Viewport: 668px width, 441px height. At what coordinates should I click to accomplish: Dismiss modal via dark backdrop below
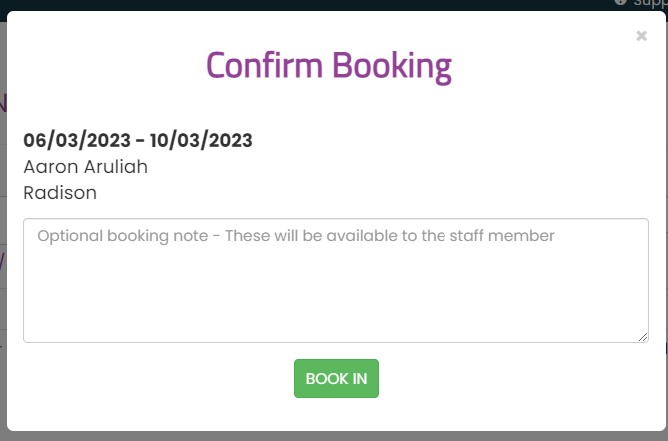[x=334, y=436]
